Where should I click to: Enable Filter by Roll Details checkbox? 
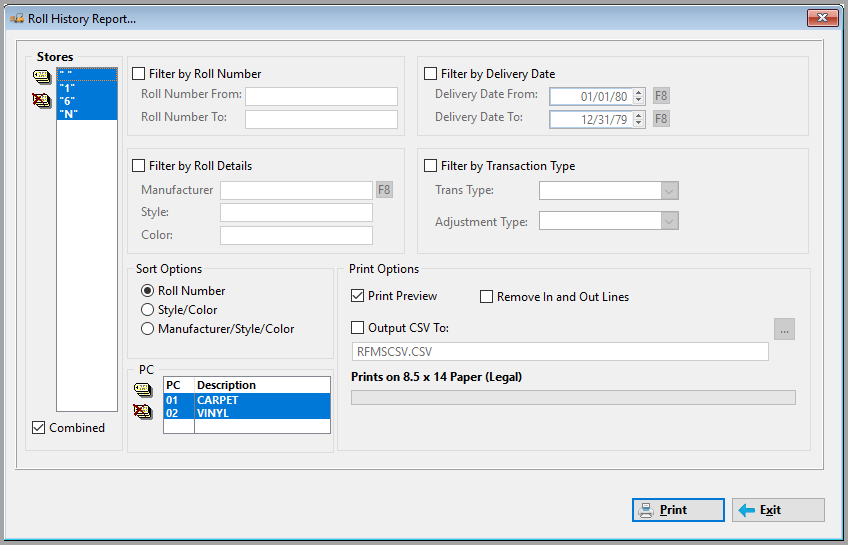point(138,165)
